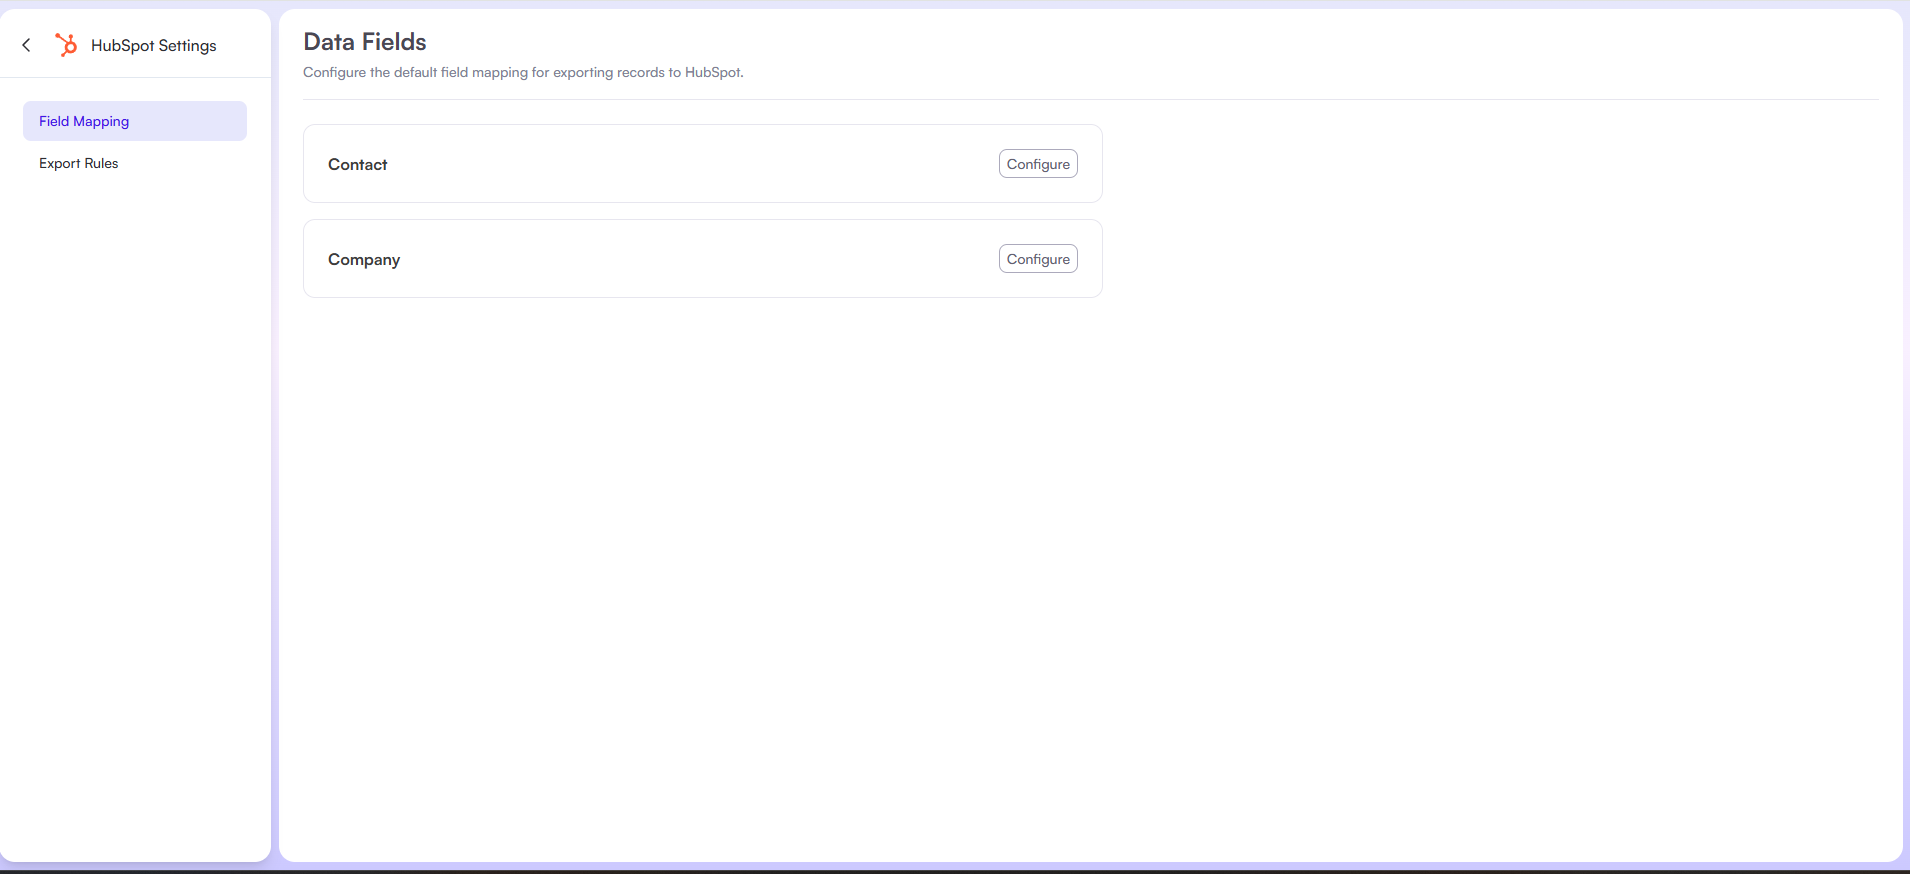Viewport: 1910px width, 874px height.
Task: Click the Company label in the card
Action: coord(363,260)
